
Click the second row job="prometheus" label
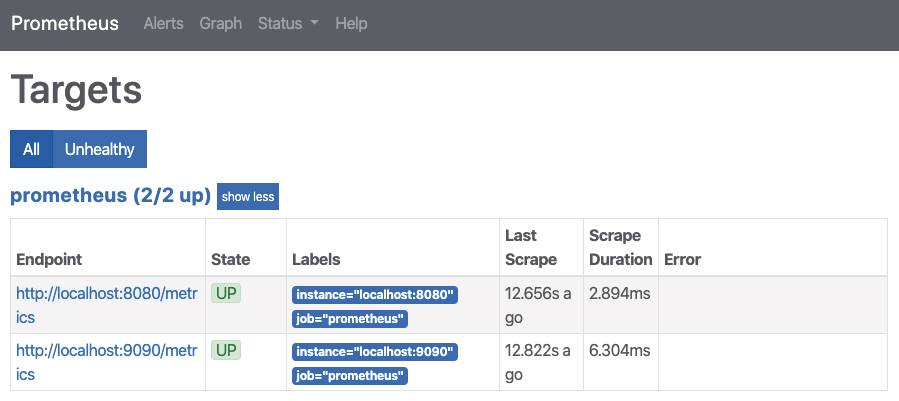350,376
